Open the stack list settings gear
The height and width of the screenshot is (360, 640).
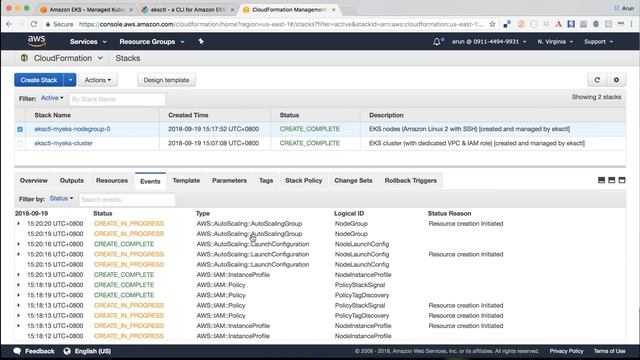pyautogui.click(x=616, y=80)
